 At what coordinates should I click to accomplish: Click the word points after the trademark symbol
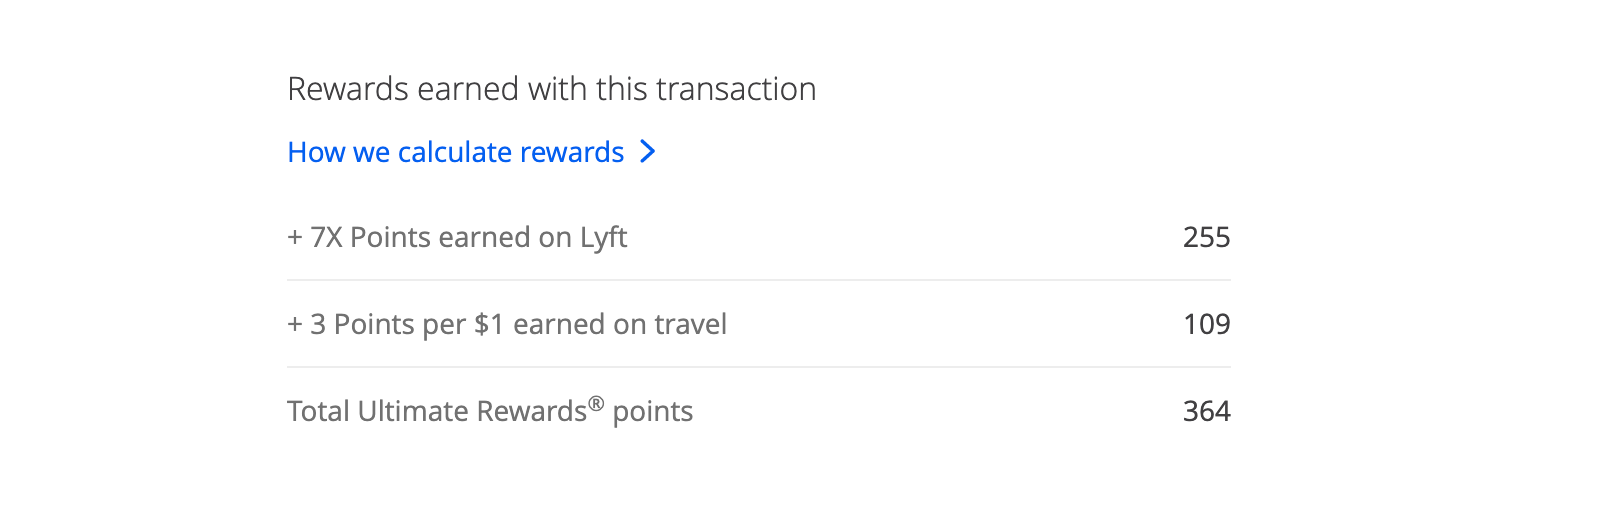pyautogui.click(x=653, y=412)
